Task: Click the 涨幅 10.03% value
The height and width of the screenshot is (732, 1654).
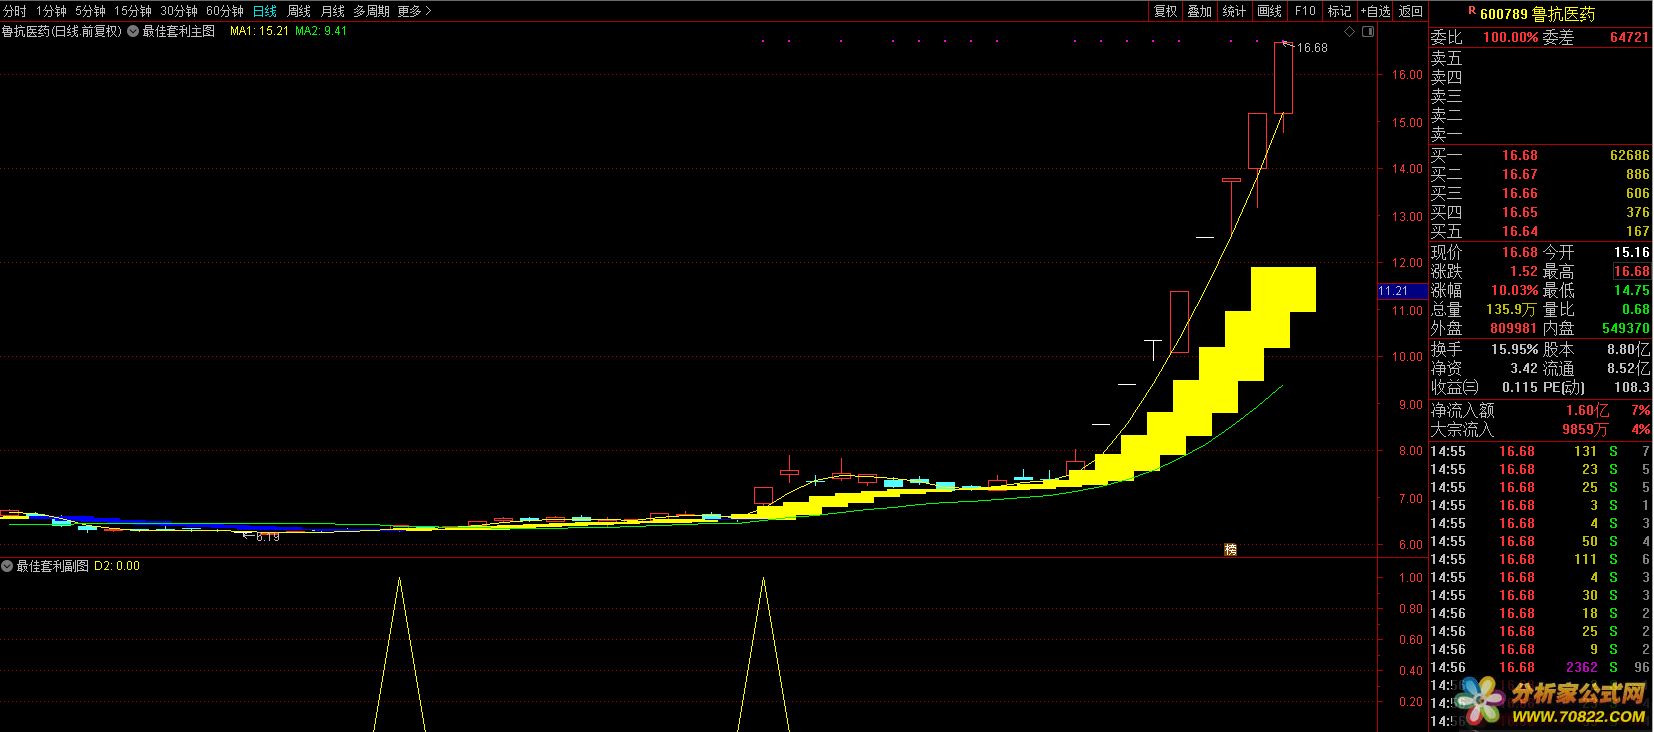Action: point(1514,290)
